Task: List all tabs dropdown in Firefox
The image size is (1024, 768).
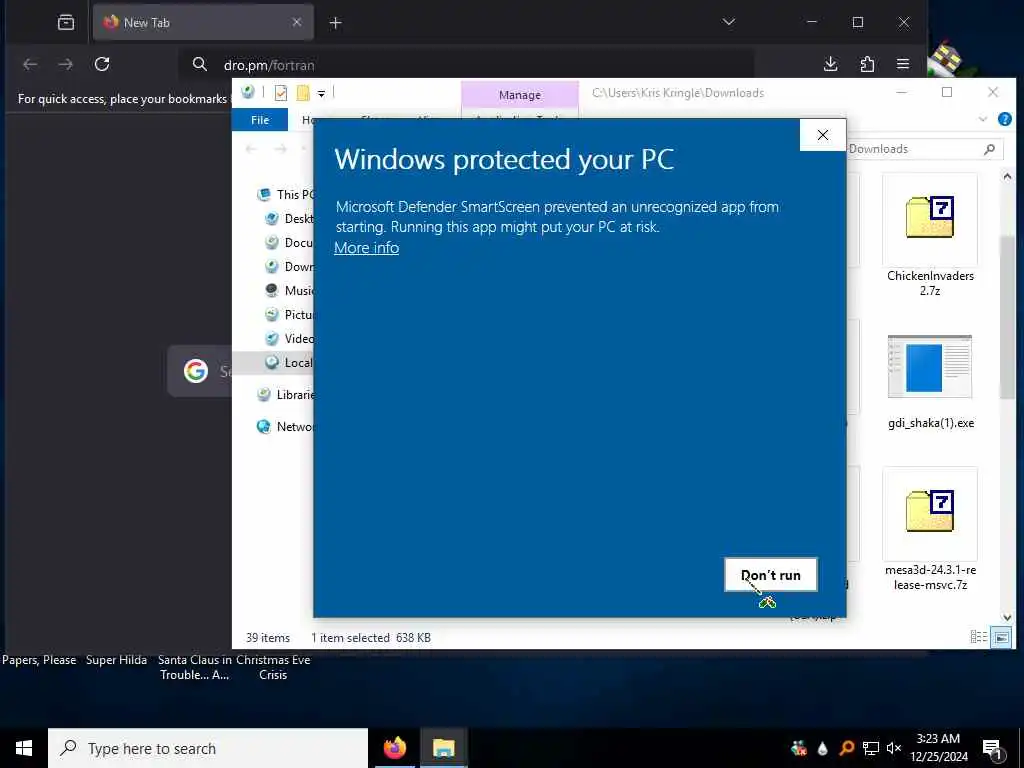Action: (x=729, y=22)
